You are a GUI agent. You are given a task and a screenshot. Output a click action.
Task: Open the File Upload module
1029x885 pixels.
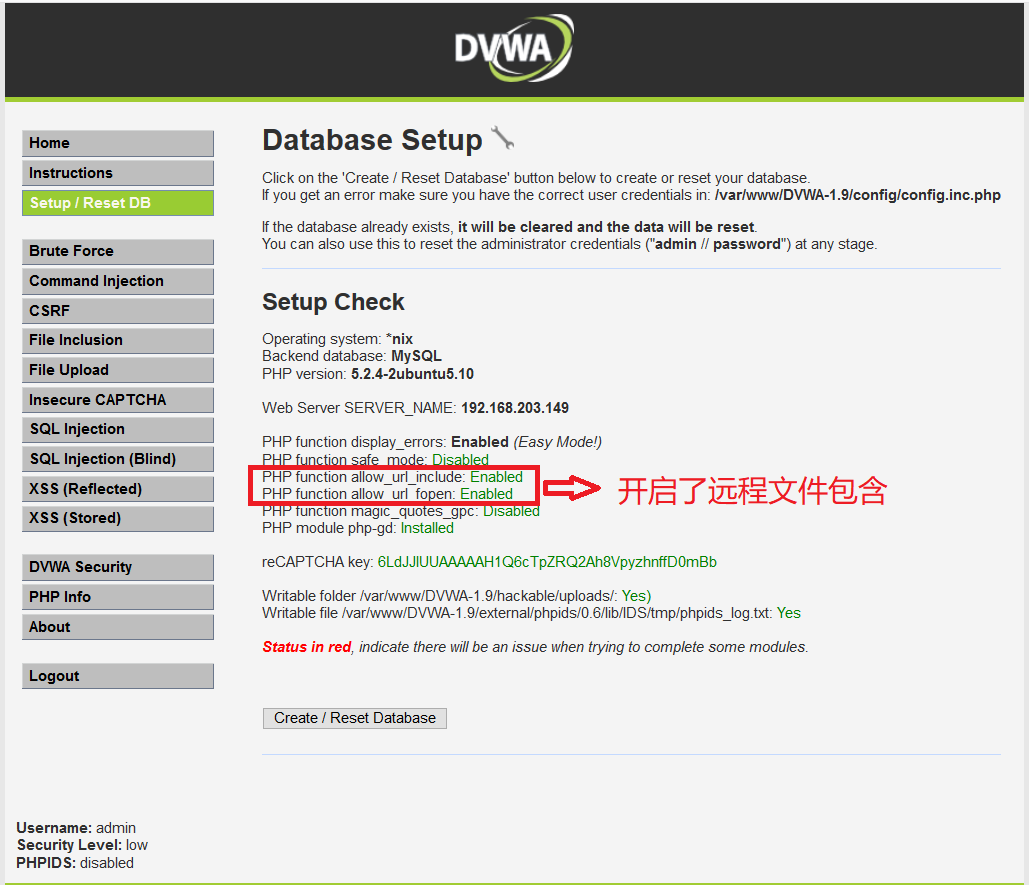[x=117, y=369]
